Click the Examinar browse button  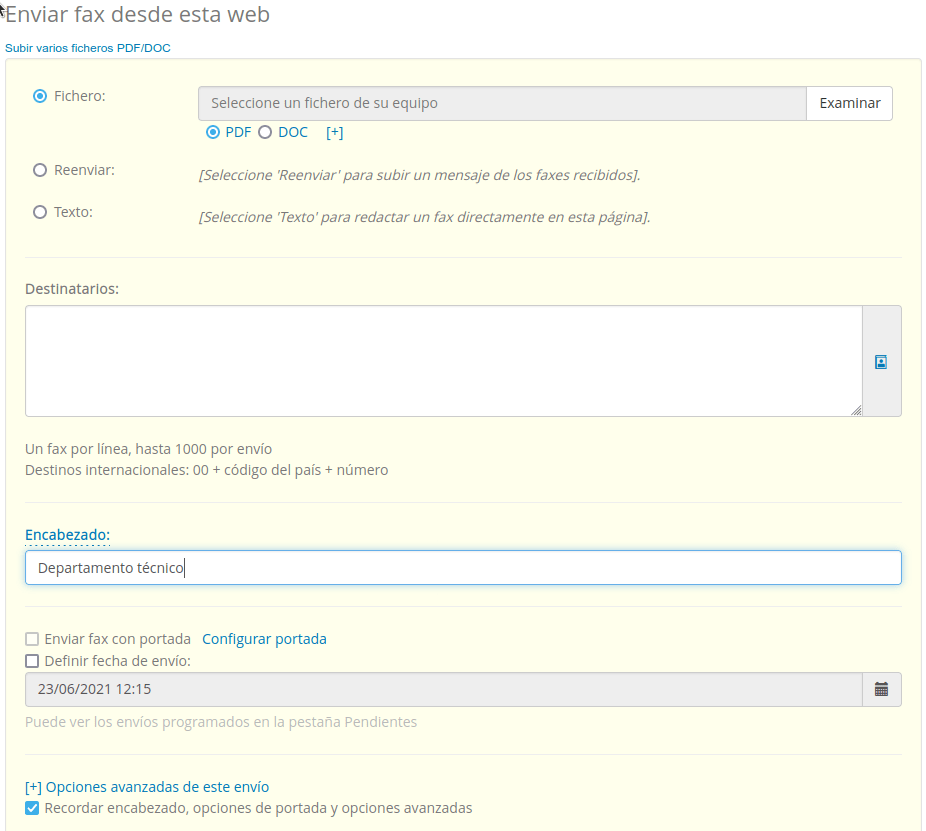click(x=849, y=103)
